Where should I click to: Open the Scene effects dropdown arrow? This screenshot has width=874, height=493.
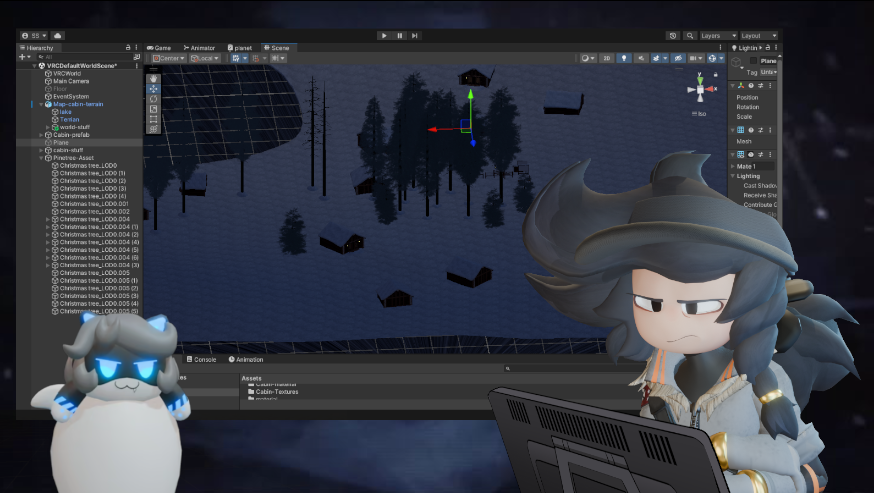click(665, 58)
